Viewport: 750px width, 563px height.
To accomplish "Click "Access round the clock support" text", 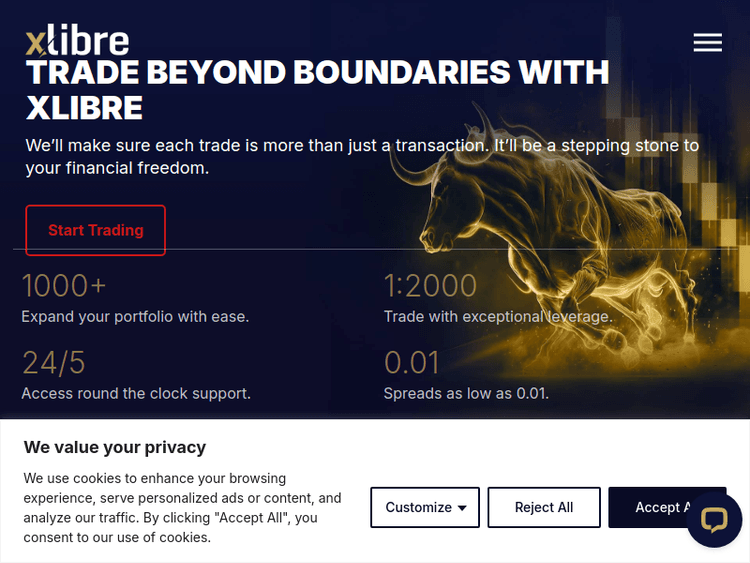I will 136,393.
